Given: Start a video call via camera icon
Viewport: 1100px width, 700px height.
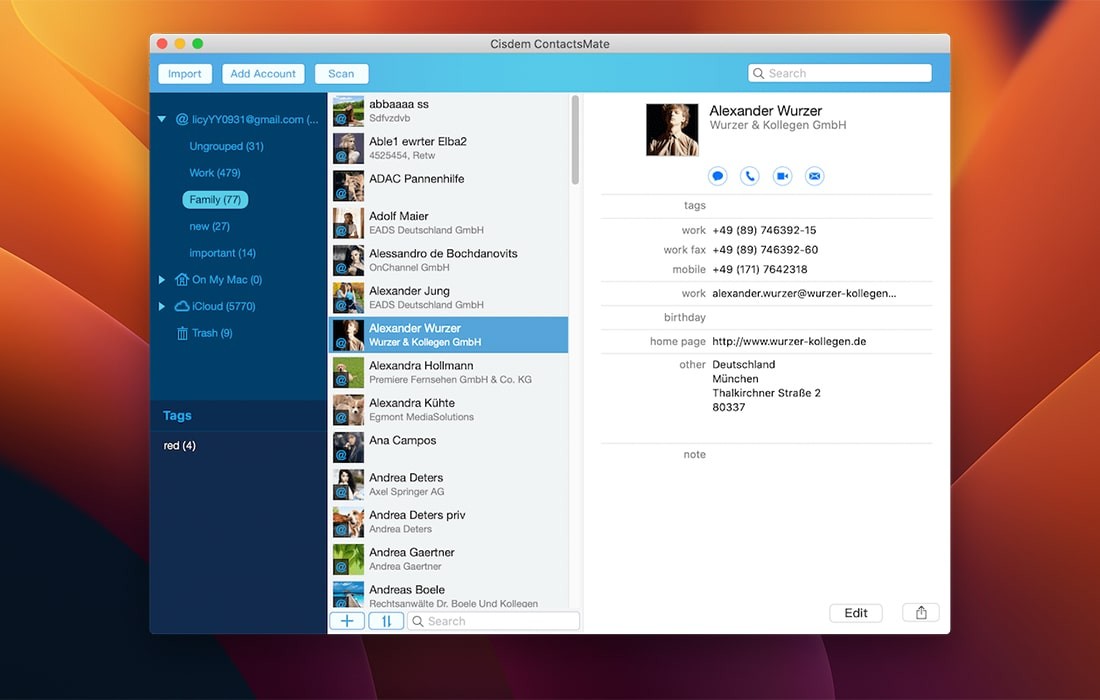Looking at the screenshot, I should click(x=782, y=176).
